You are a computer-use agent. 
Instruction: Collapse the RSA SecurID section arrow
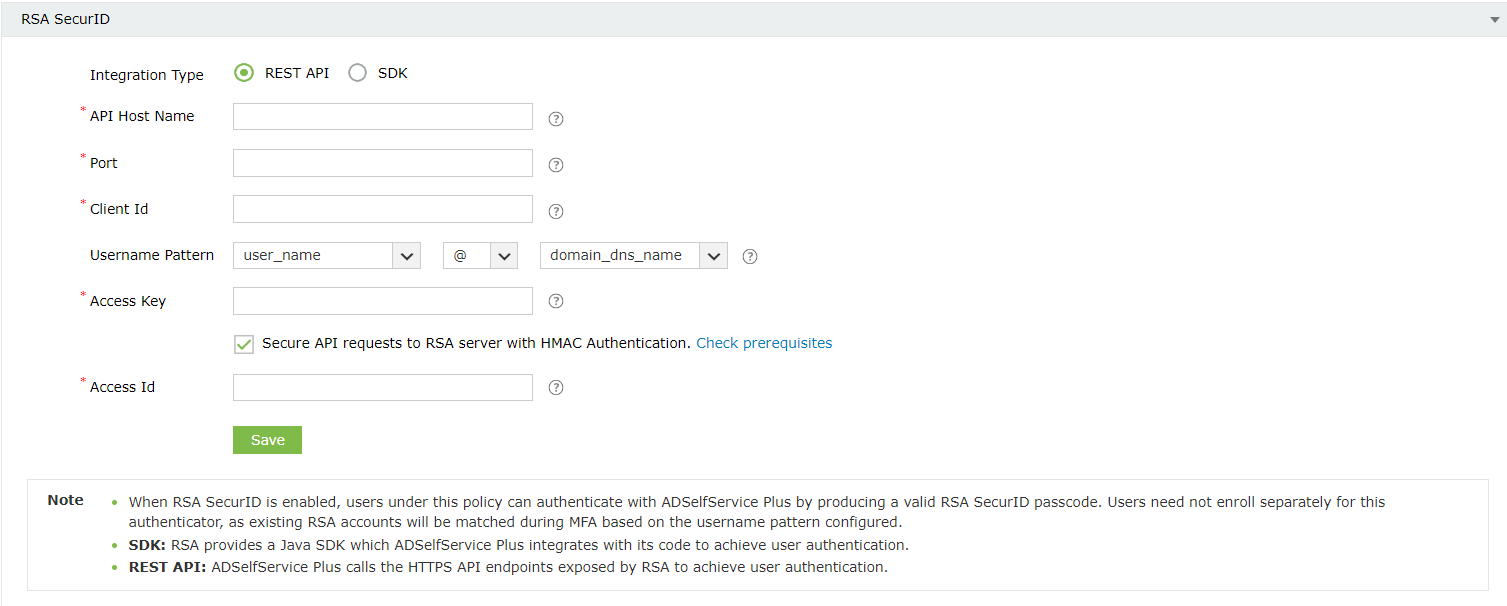pyautogui.click(x=1493, y=19)
